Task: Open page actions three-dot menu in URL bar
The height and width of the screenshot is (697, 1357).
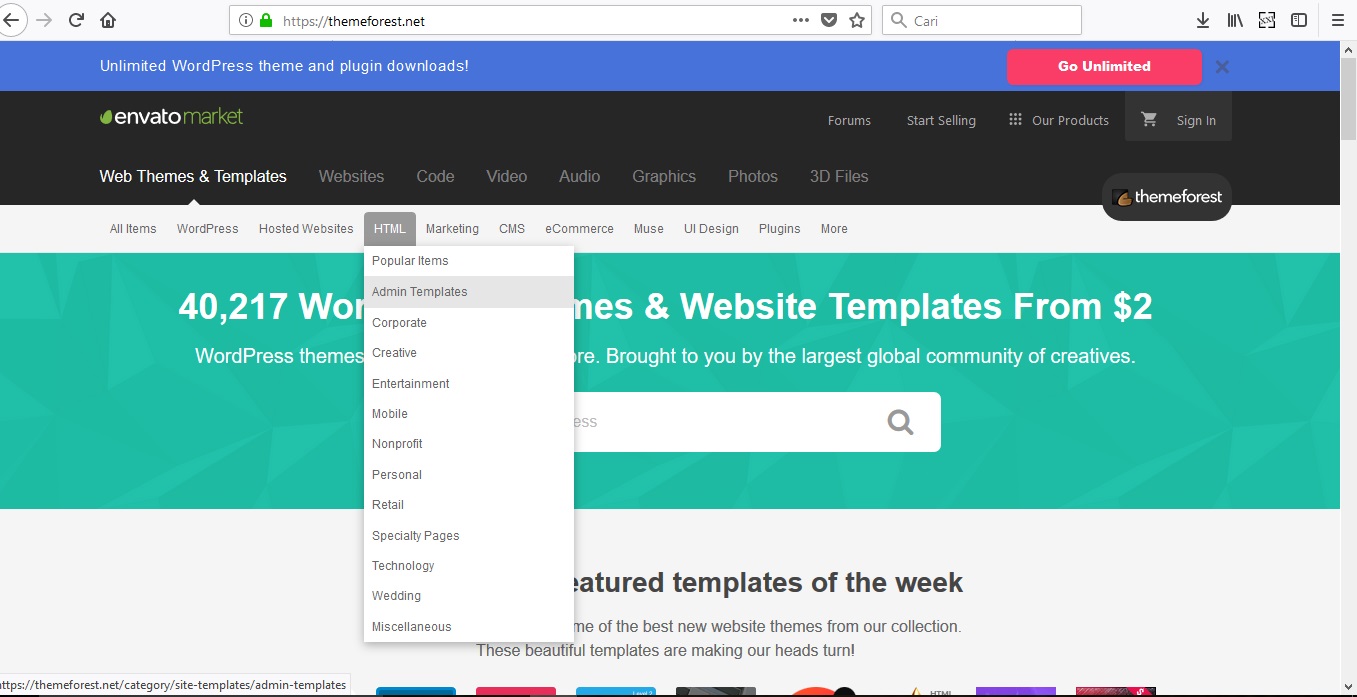Action: click(801, 20)
